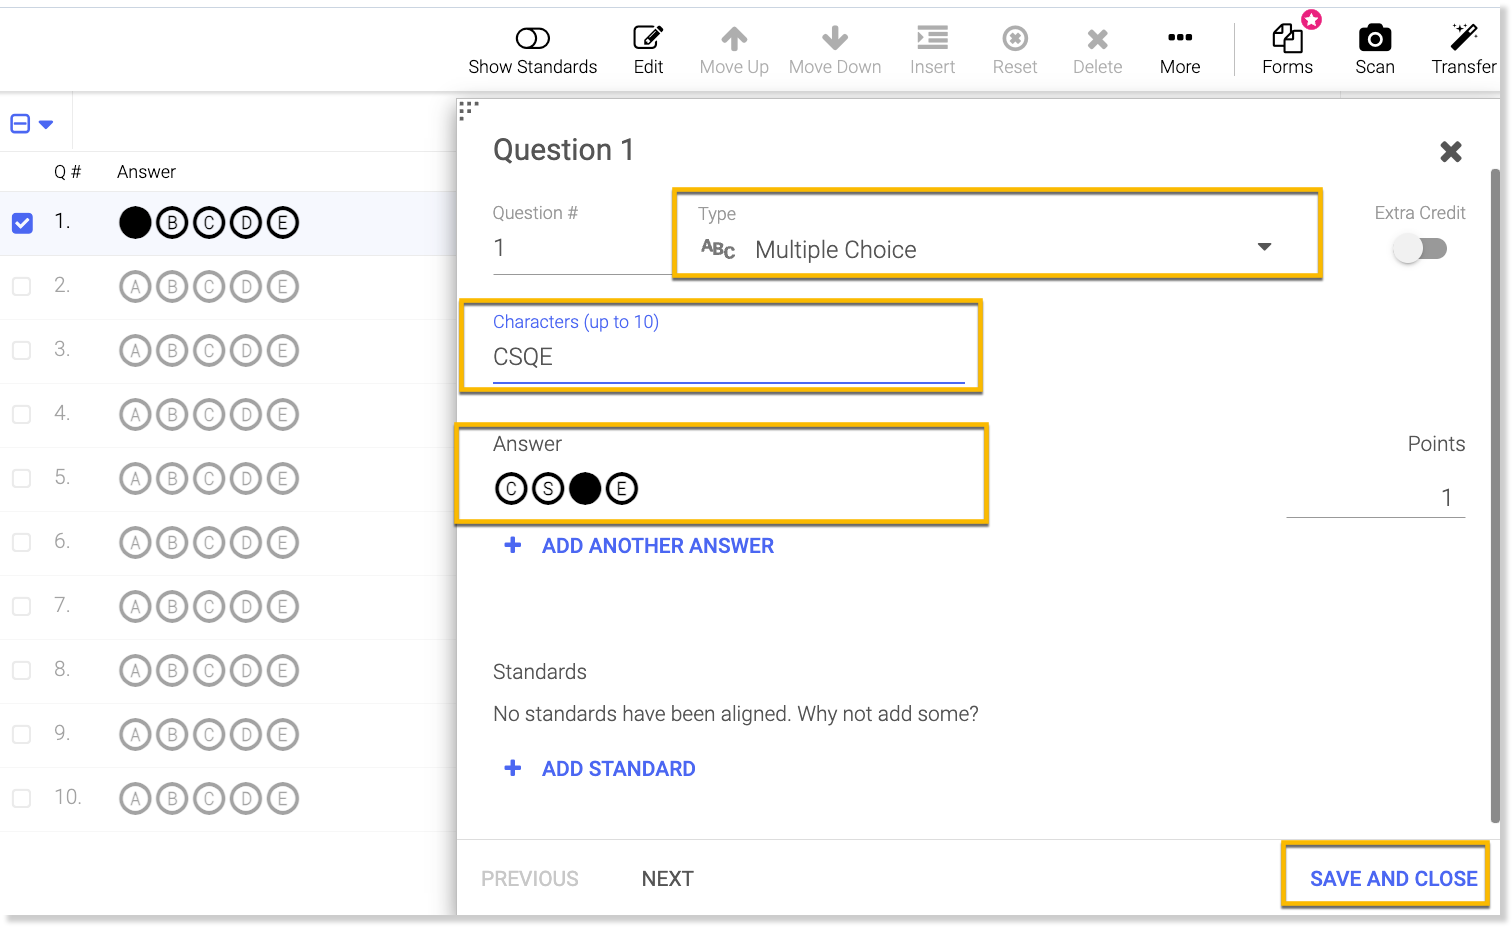Check the checkbox for question 5
Screen dimensions: 1512x927
22,478
